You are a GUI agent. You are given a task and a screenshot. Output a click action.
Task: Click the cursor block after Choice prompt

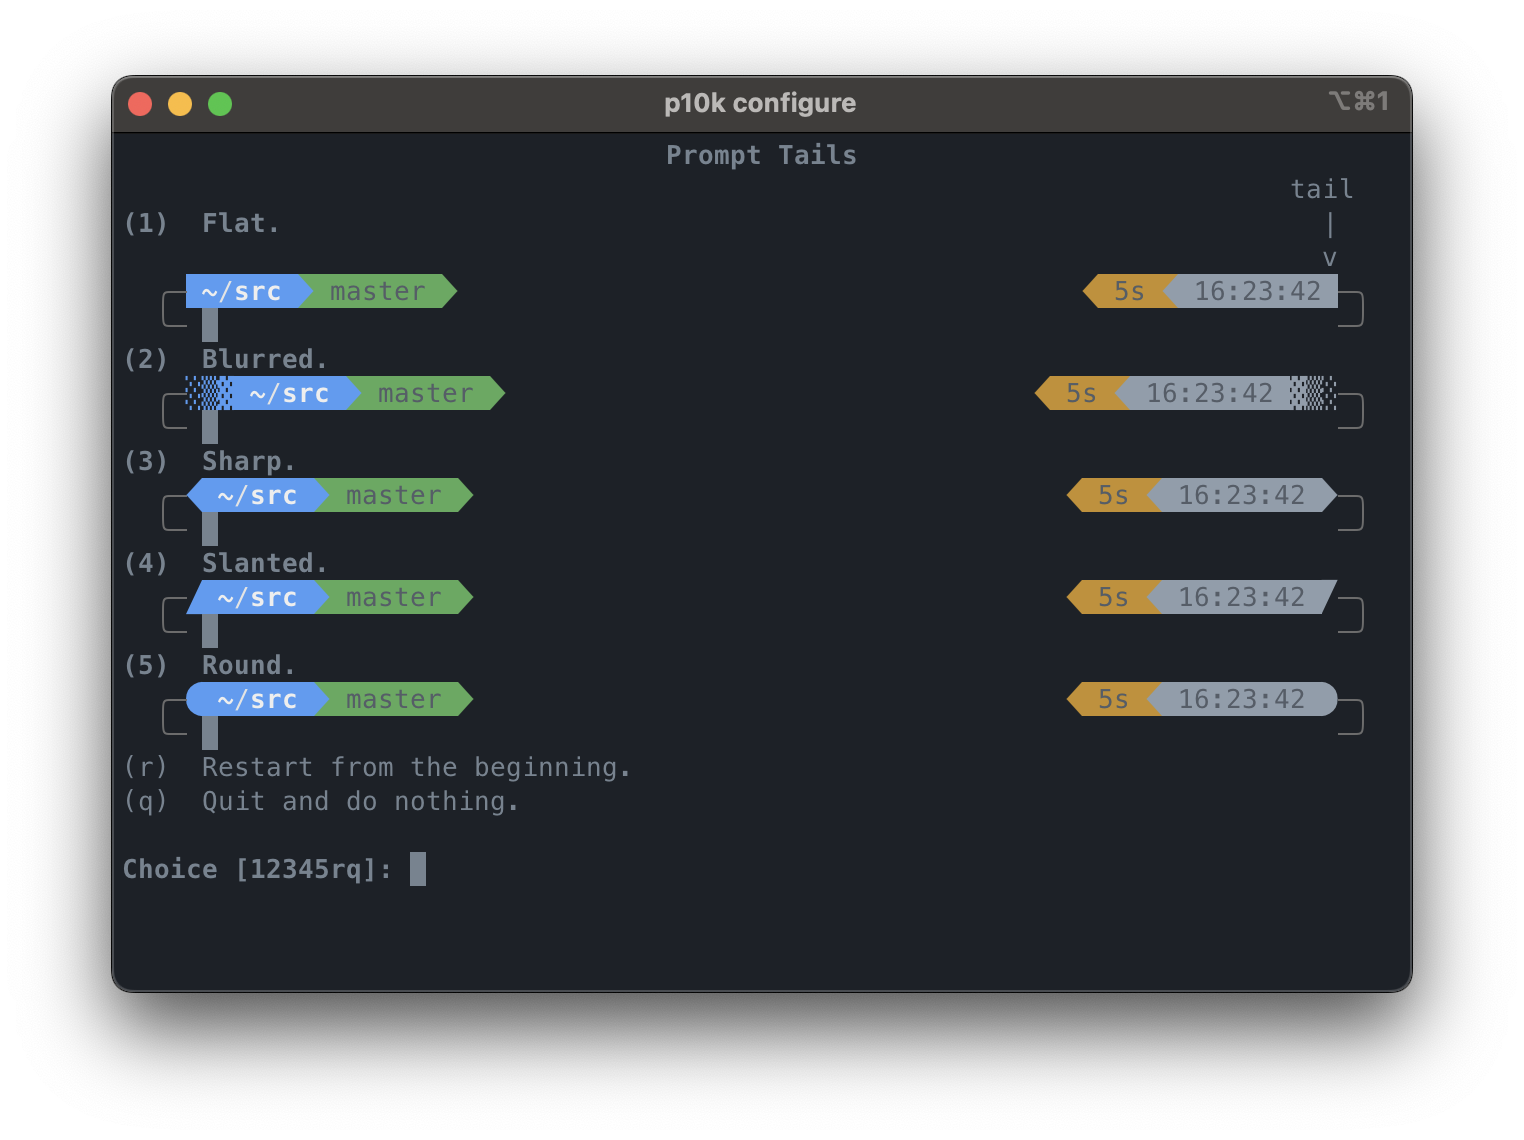(418, 869)
